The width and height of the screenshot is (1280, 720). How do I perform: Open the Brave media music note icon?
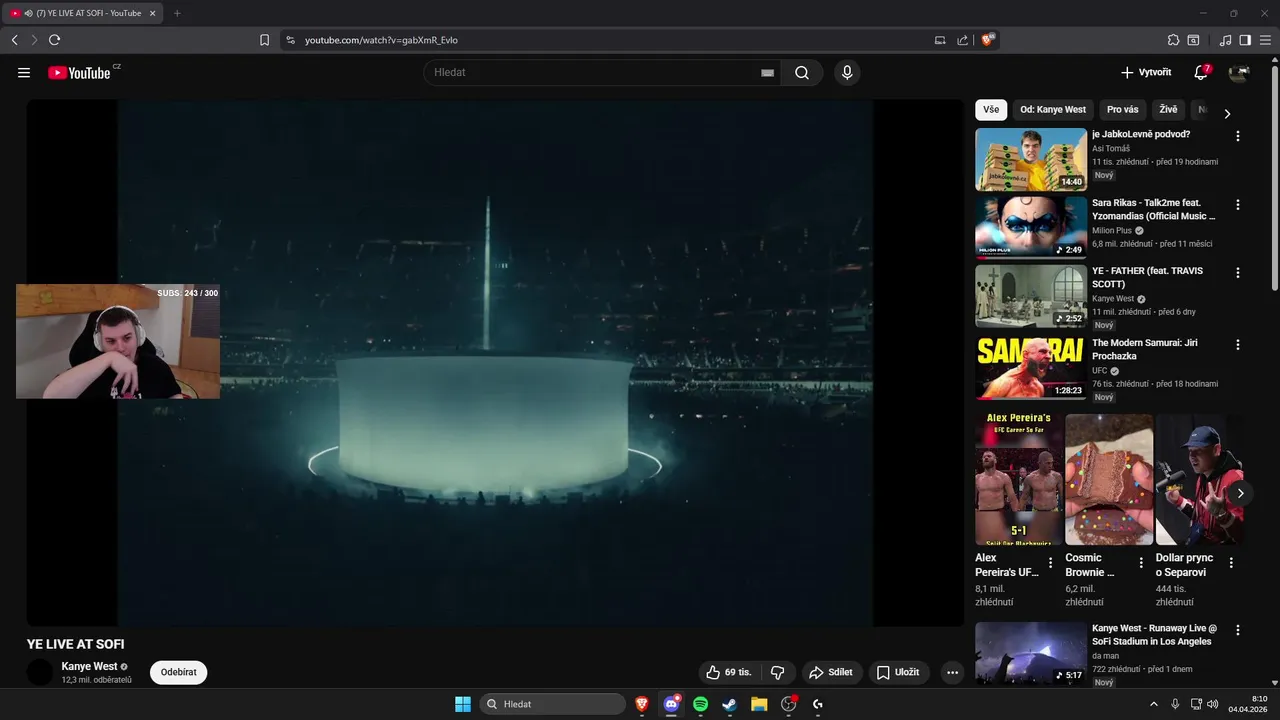pyautogui.click(x=1225, y=40)
